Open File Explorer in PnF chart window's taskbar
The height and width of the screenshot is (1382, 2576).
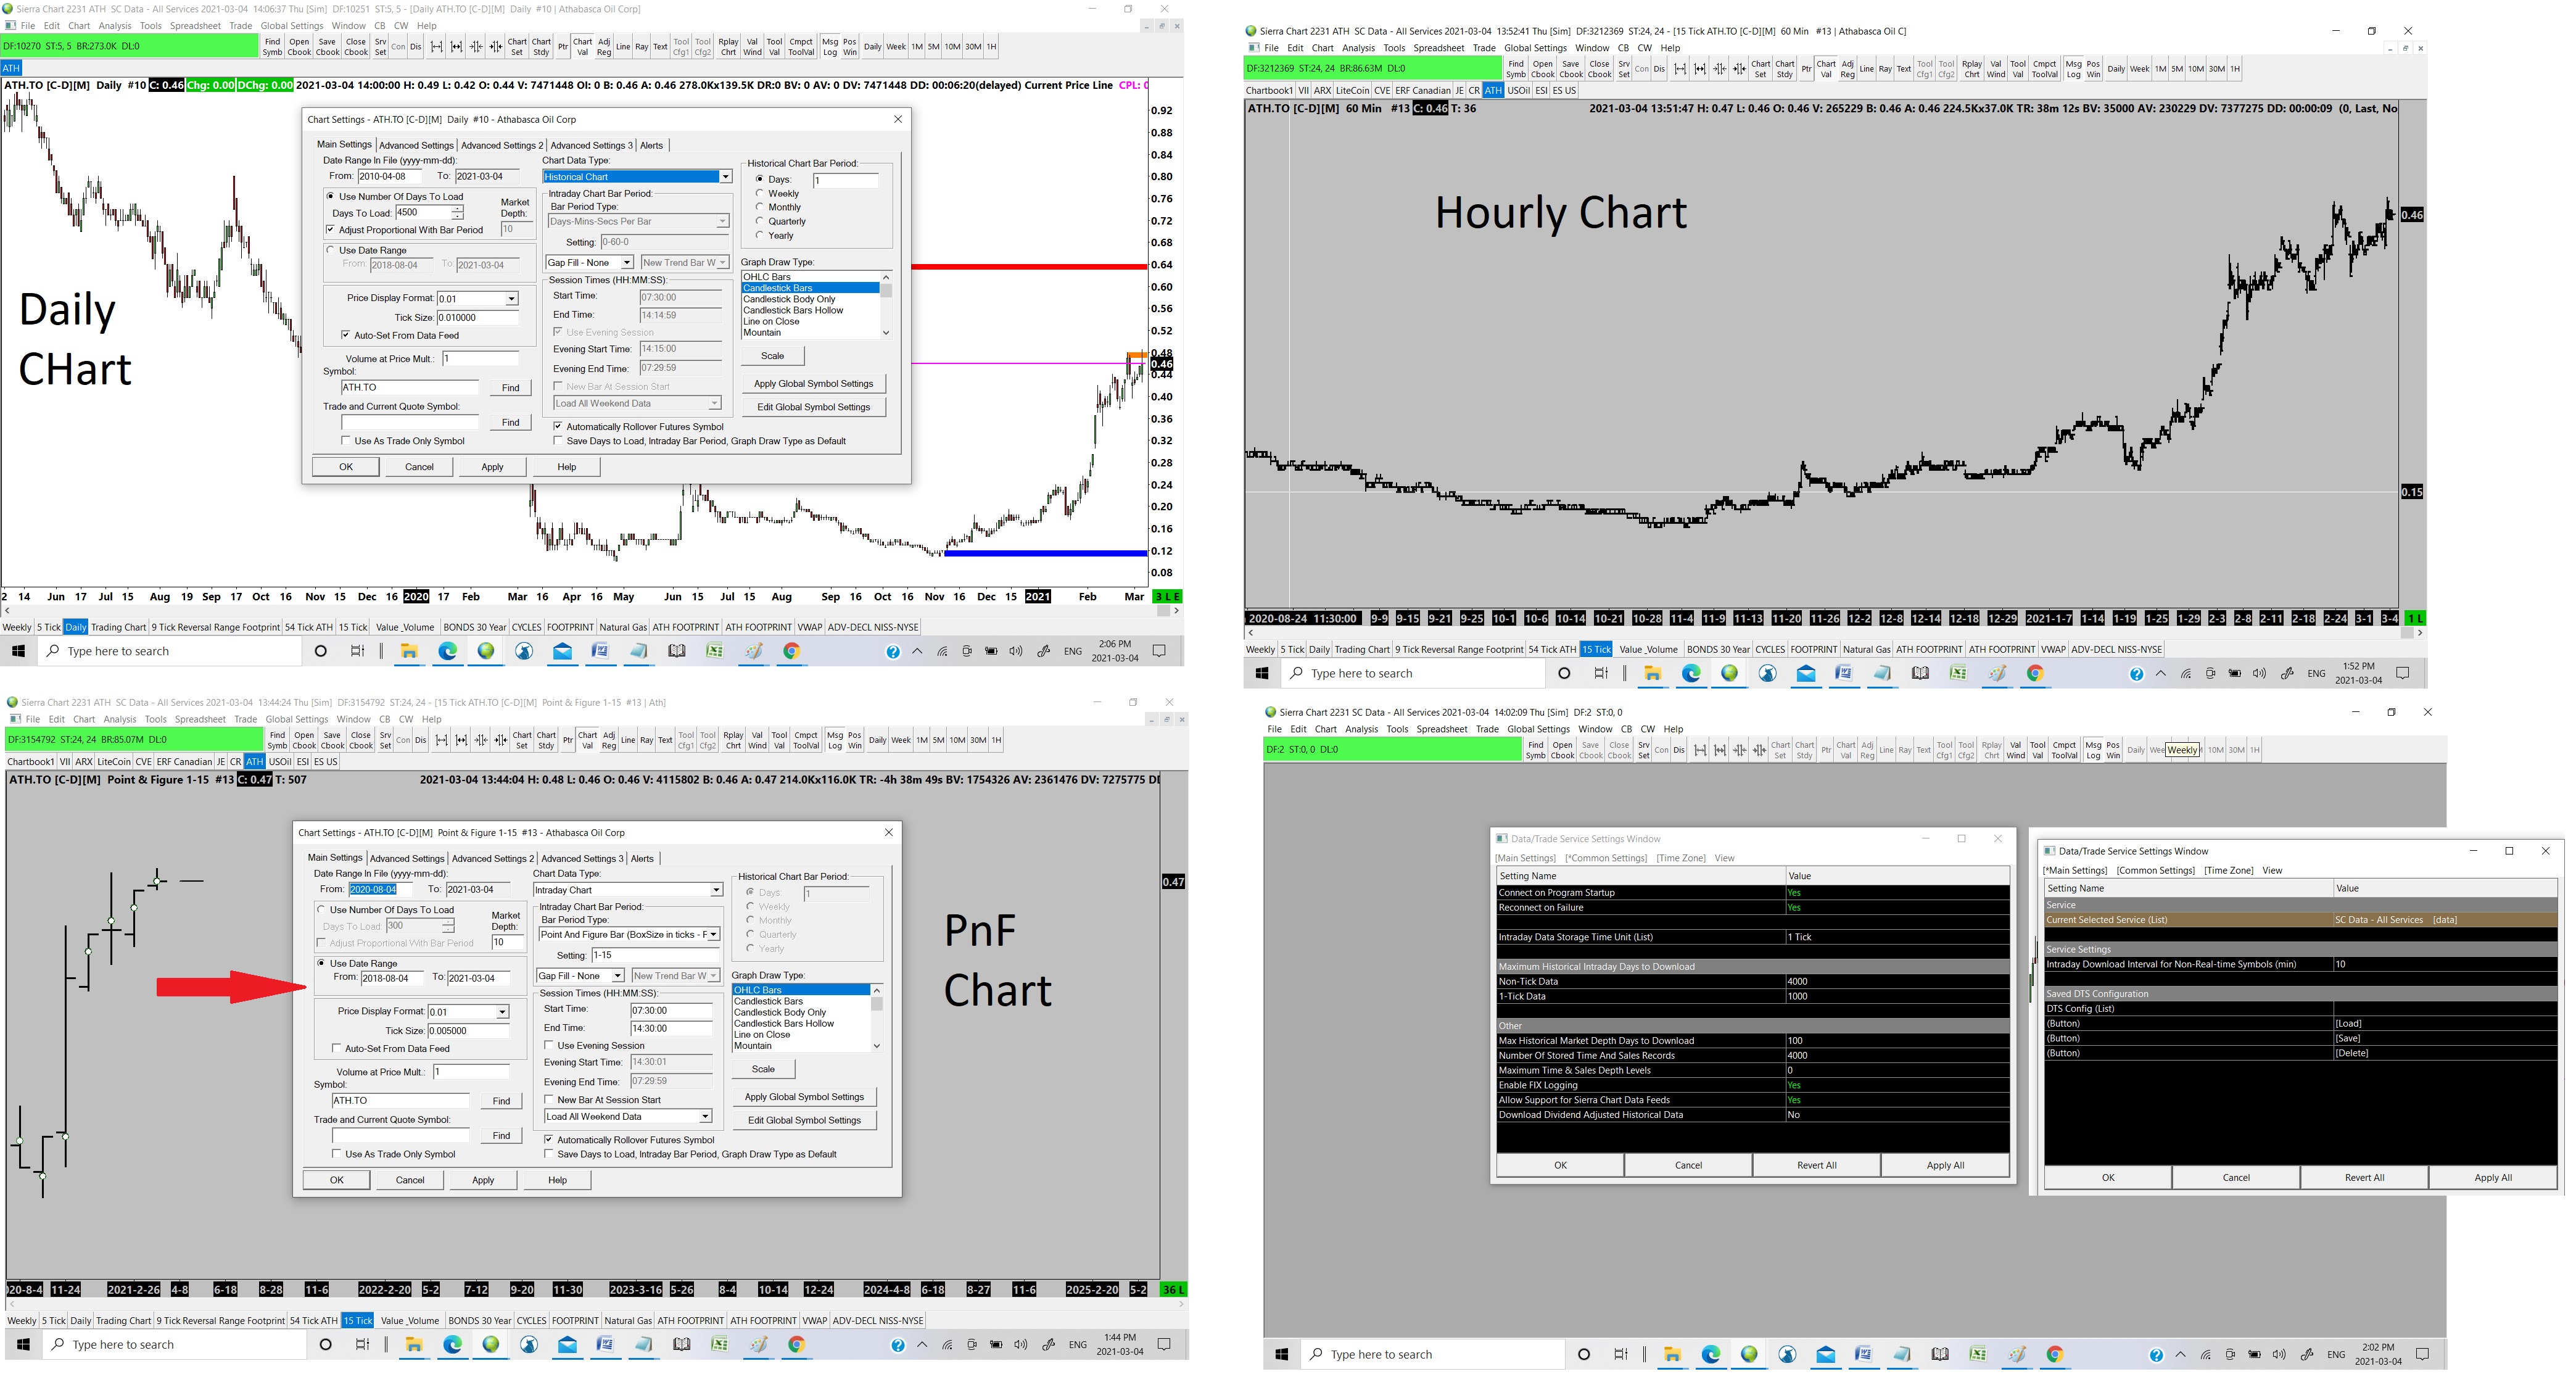414,1345
